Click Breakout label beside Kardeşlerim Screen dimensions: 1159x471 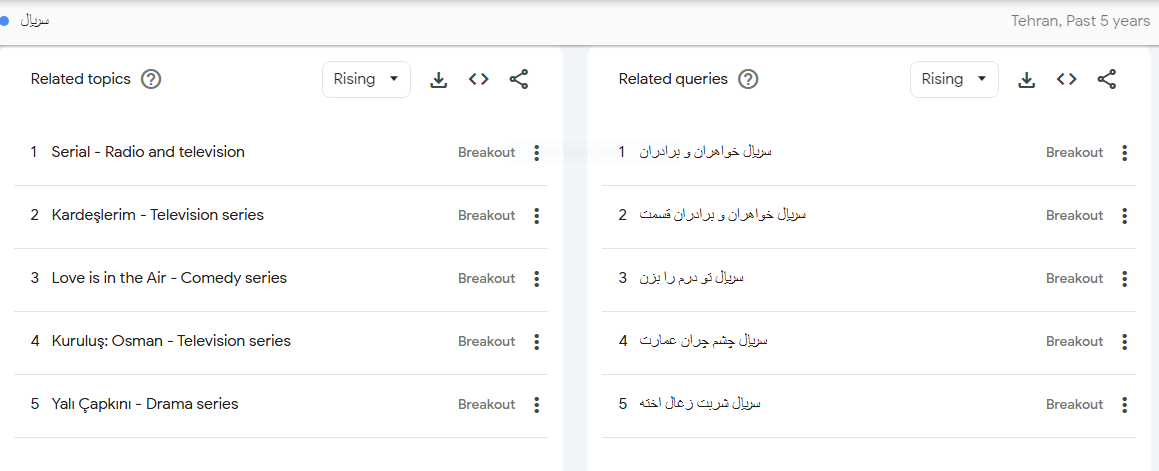(x=486, y=216)
